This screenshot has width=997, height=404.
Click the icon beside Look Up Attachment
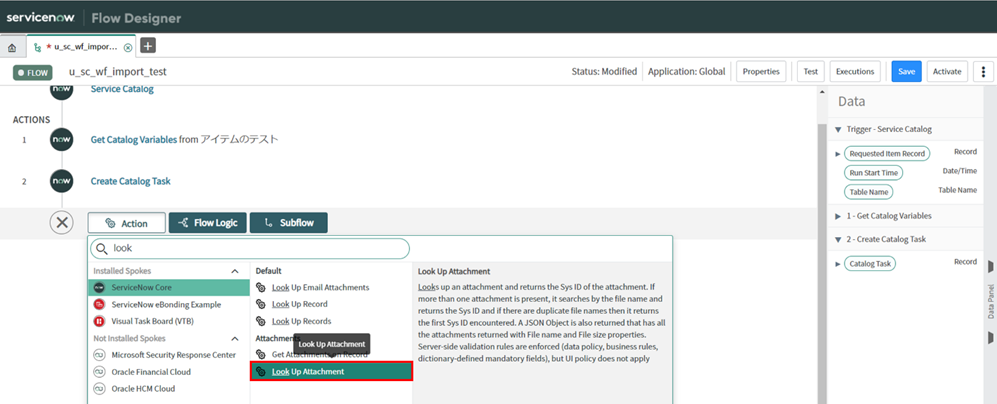point(261,372)
